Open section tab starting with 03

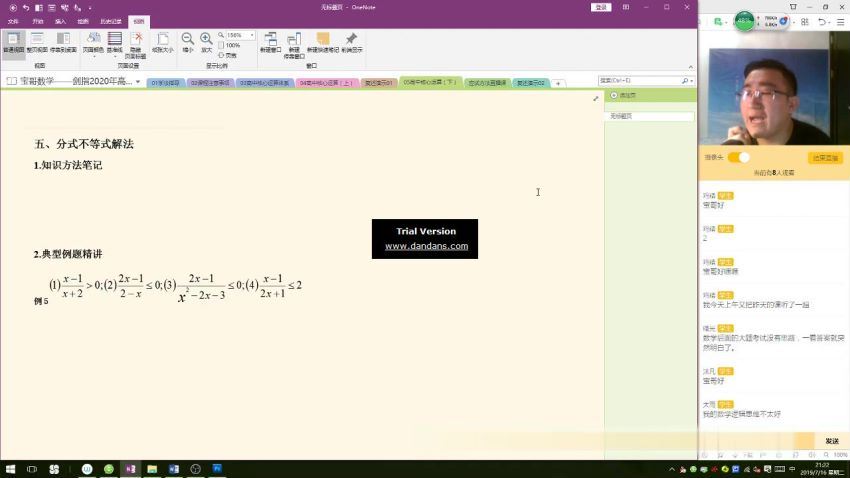click(x=265, y=83)
